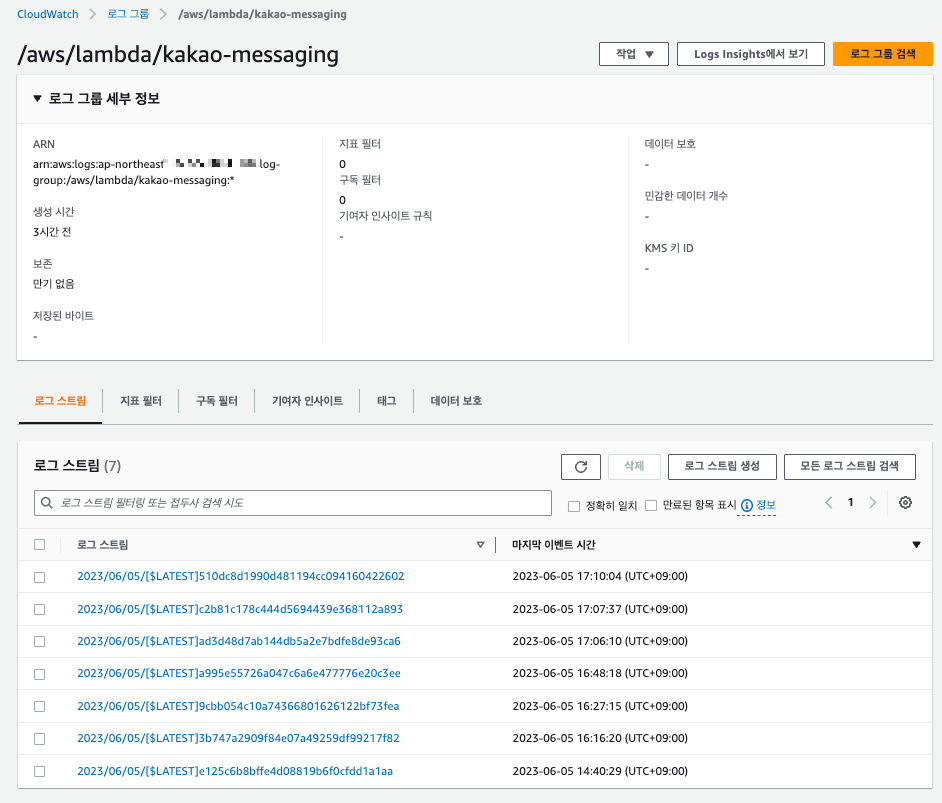942x803 pixels.
Task: Check the row for stream ad3d48d7ab14...
Action: pyautogui.click(x=40, y=641)
